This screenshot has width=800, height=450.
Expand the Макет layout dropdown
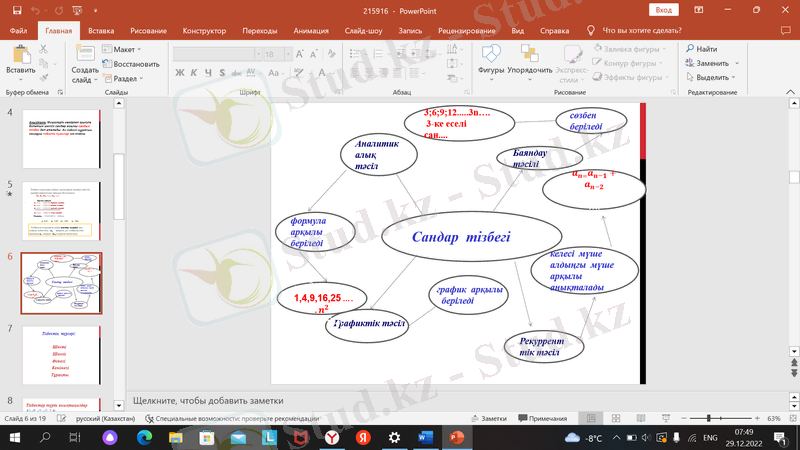pyautogui.click(x=125, y=49)
